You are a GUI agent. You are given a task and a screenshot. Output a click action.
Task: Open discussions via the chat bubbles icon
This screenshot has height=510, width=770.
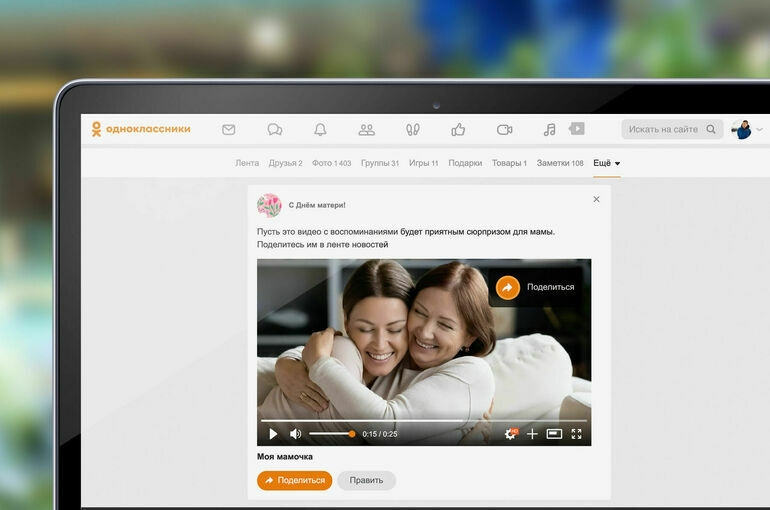pyautogui.click(x=275, y=129)
